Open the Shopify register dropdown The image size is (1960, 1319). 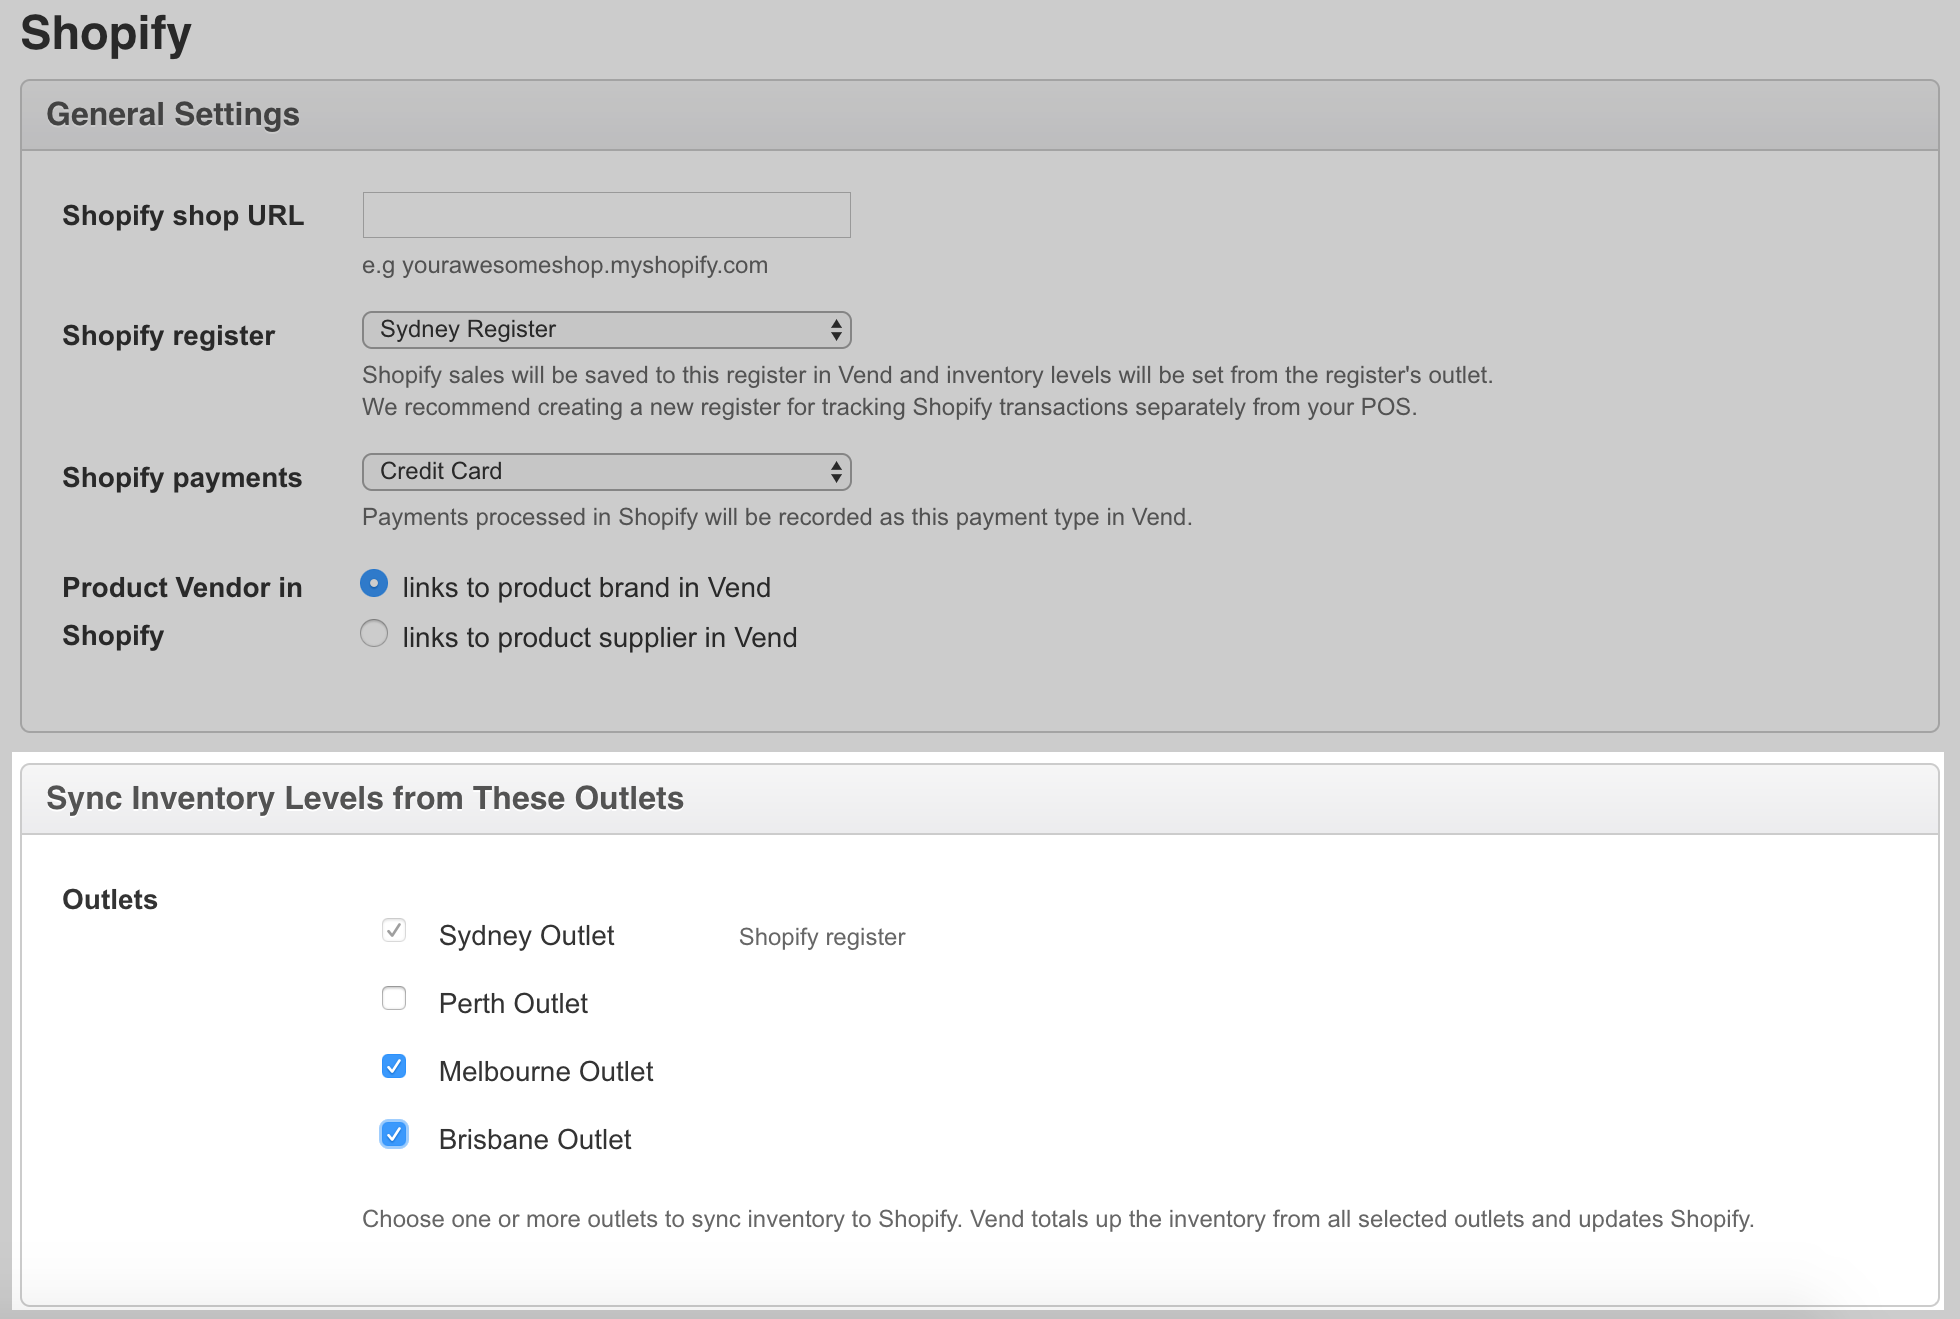click(x=606, y=330)
